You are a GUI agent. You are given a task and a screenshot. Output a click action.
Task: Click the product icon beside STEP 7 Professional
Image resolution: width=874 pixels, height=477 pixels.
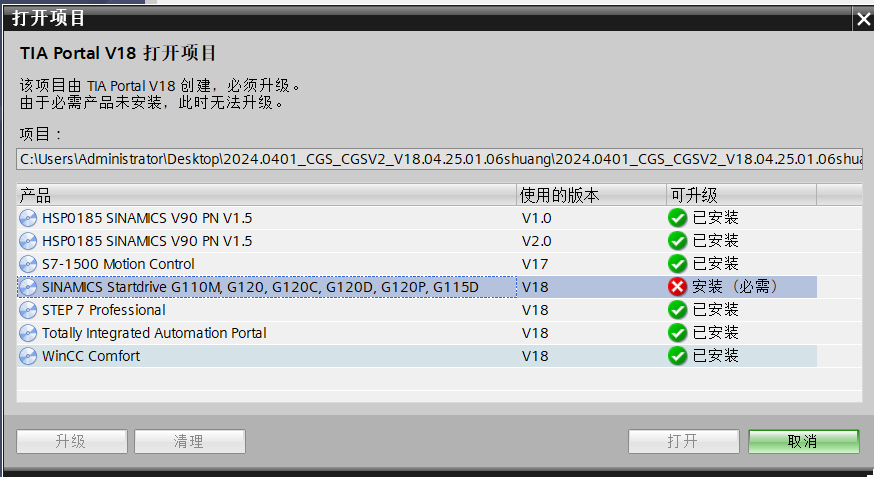27,310
